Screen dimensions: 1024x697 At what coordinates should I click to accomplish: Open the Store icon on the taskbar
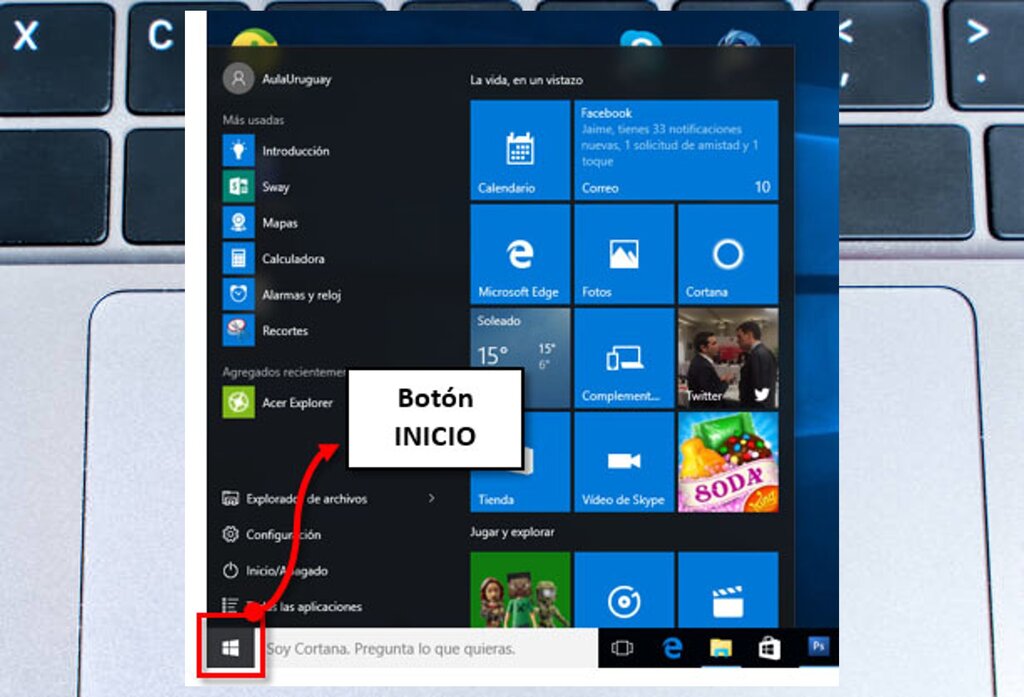pos(769,648)
